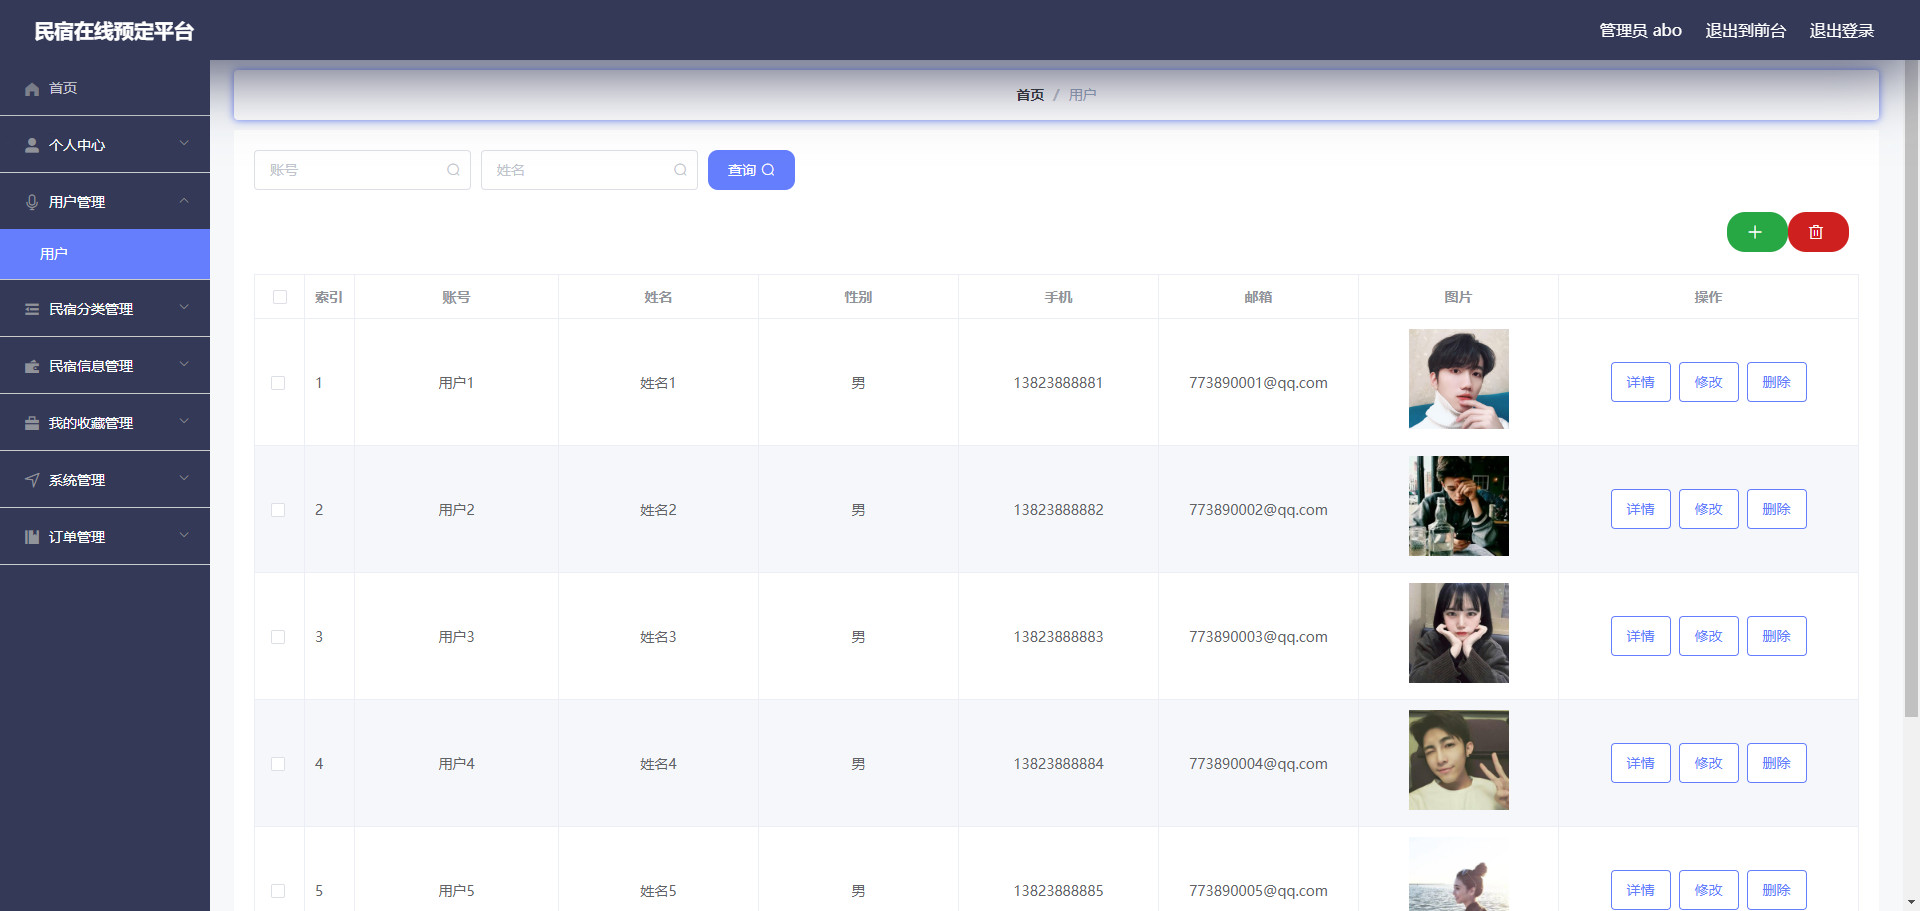Click the paper-plane icon for 系统管理
This screenshot has height=911, width=1920.
[x=32, y=481]
